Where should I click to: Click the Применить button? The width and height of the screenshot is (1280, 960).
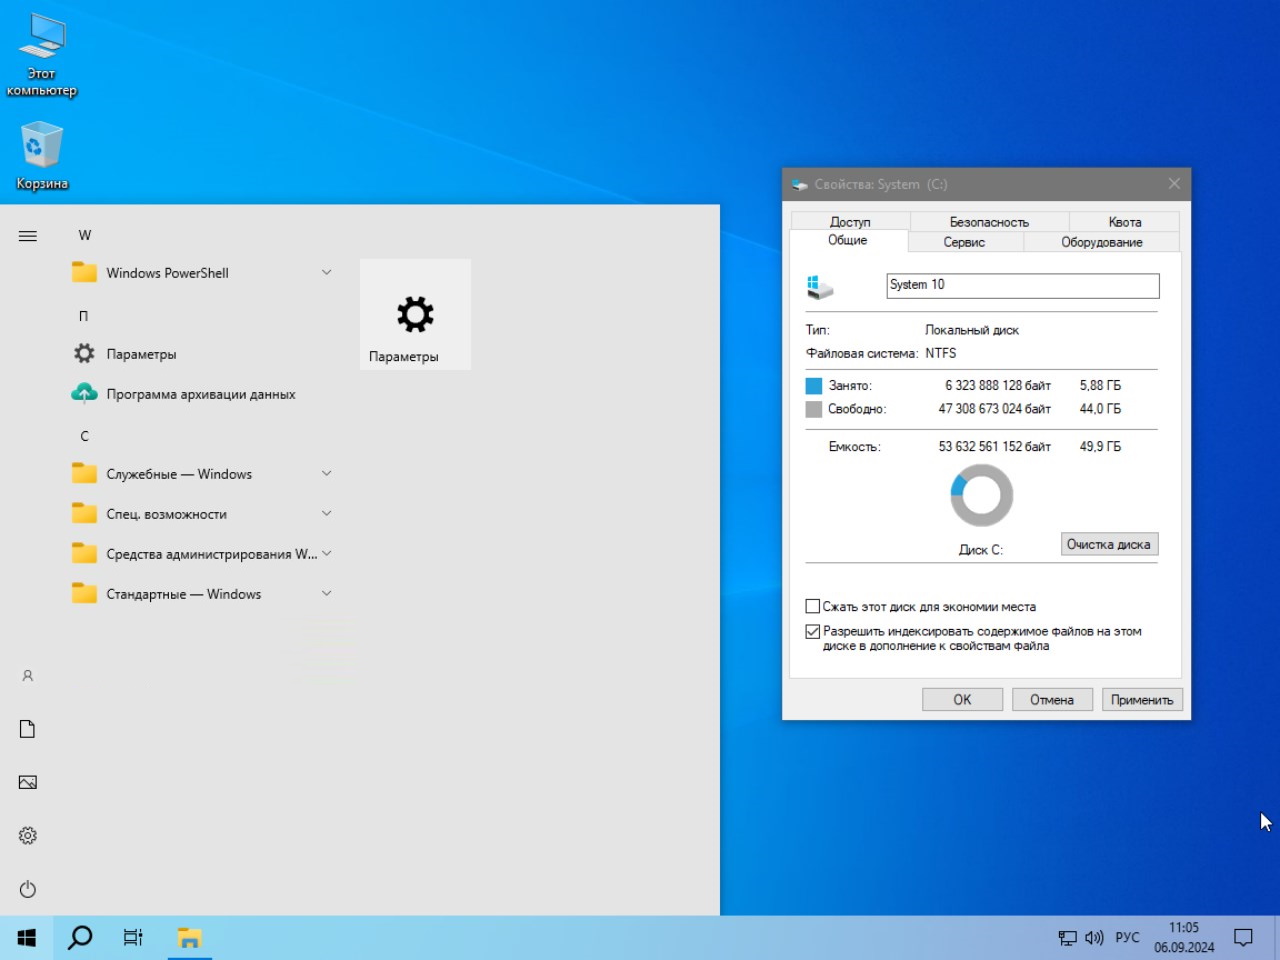coord(1142,700)
